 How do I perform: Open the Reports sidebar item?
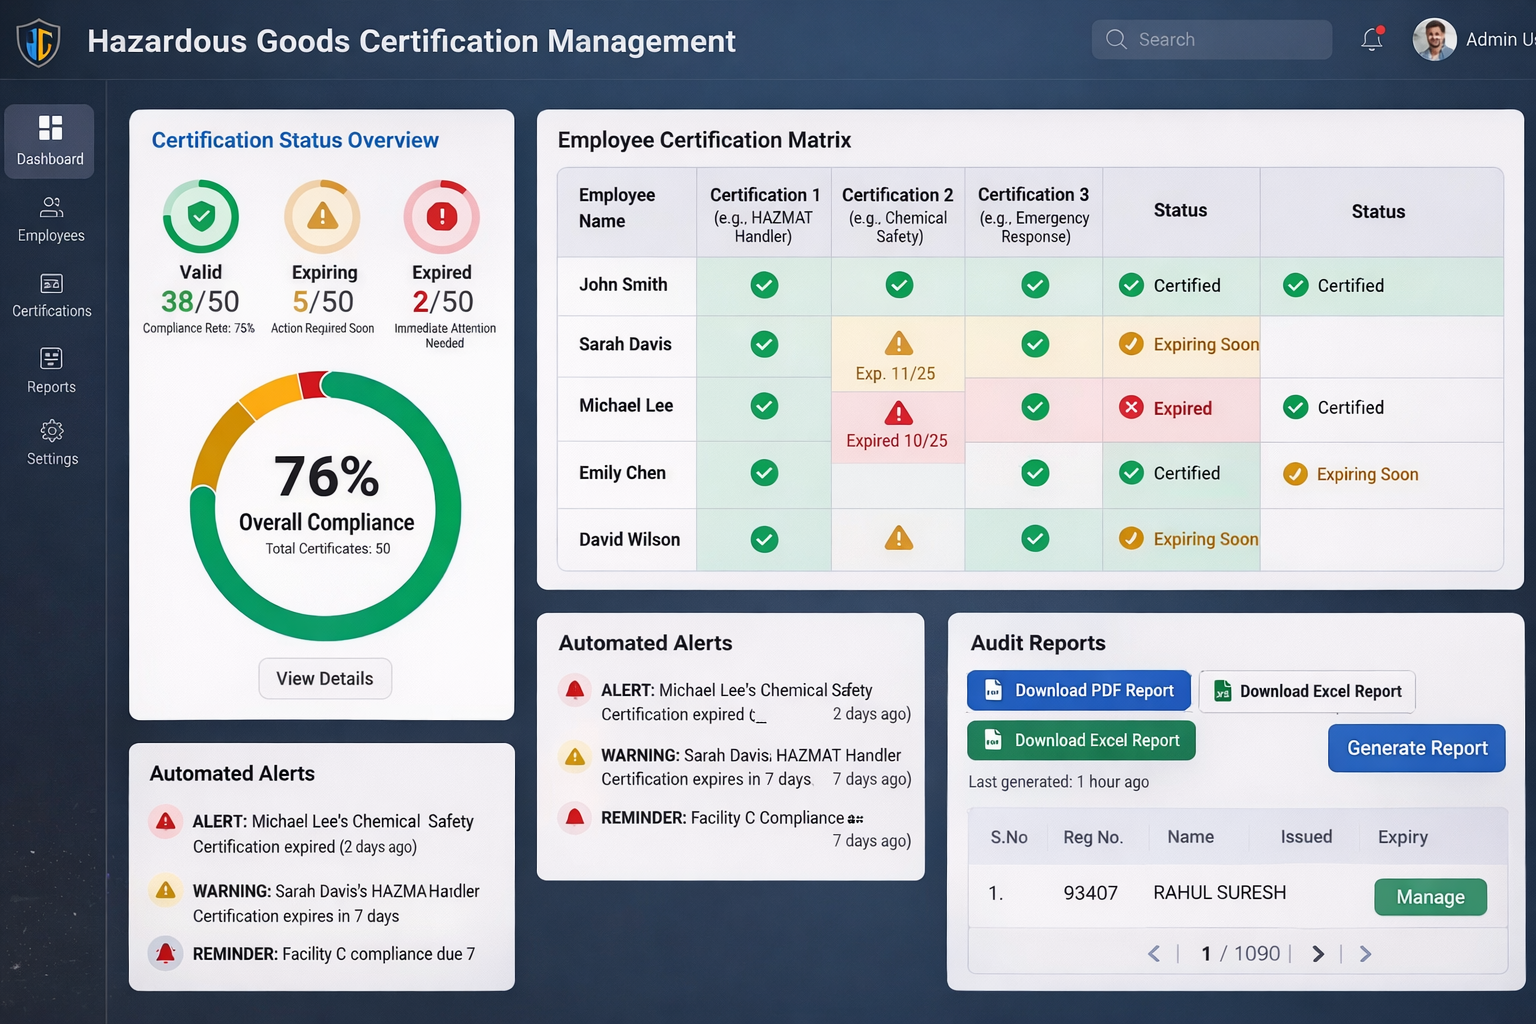coord(51,371)
